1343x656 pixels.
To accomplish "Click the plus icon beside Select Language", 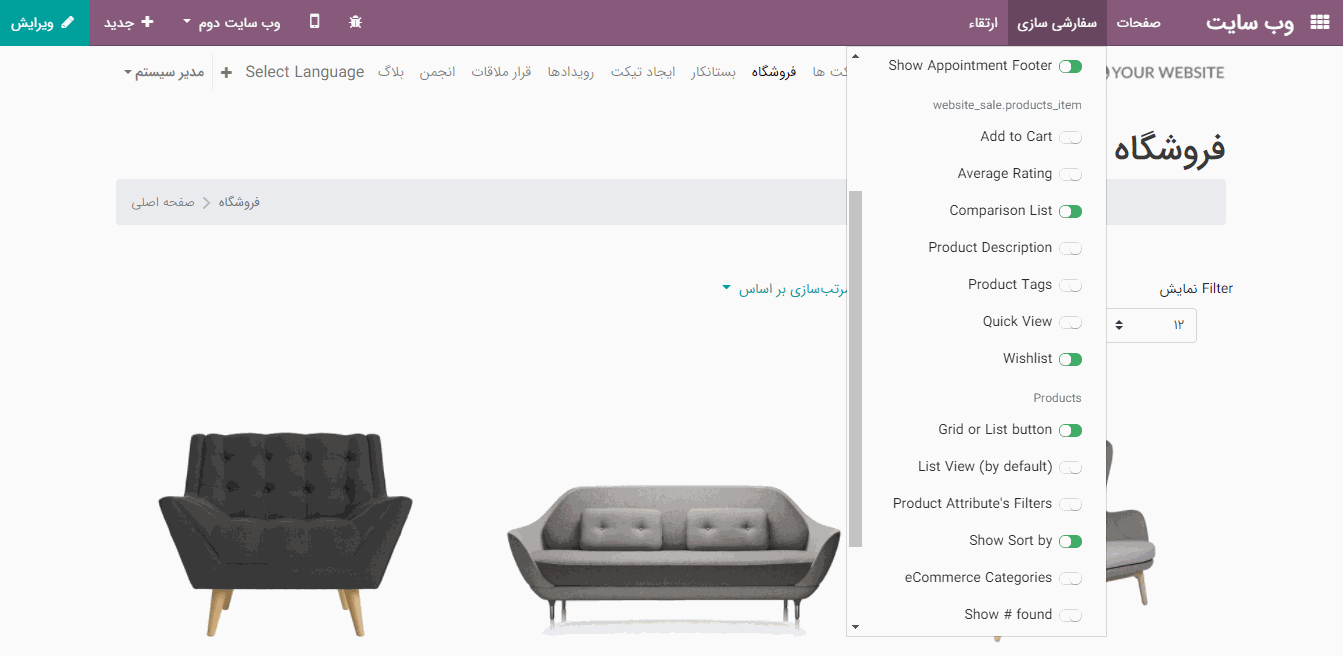I will pos(226,72).
